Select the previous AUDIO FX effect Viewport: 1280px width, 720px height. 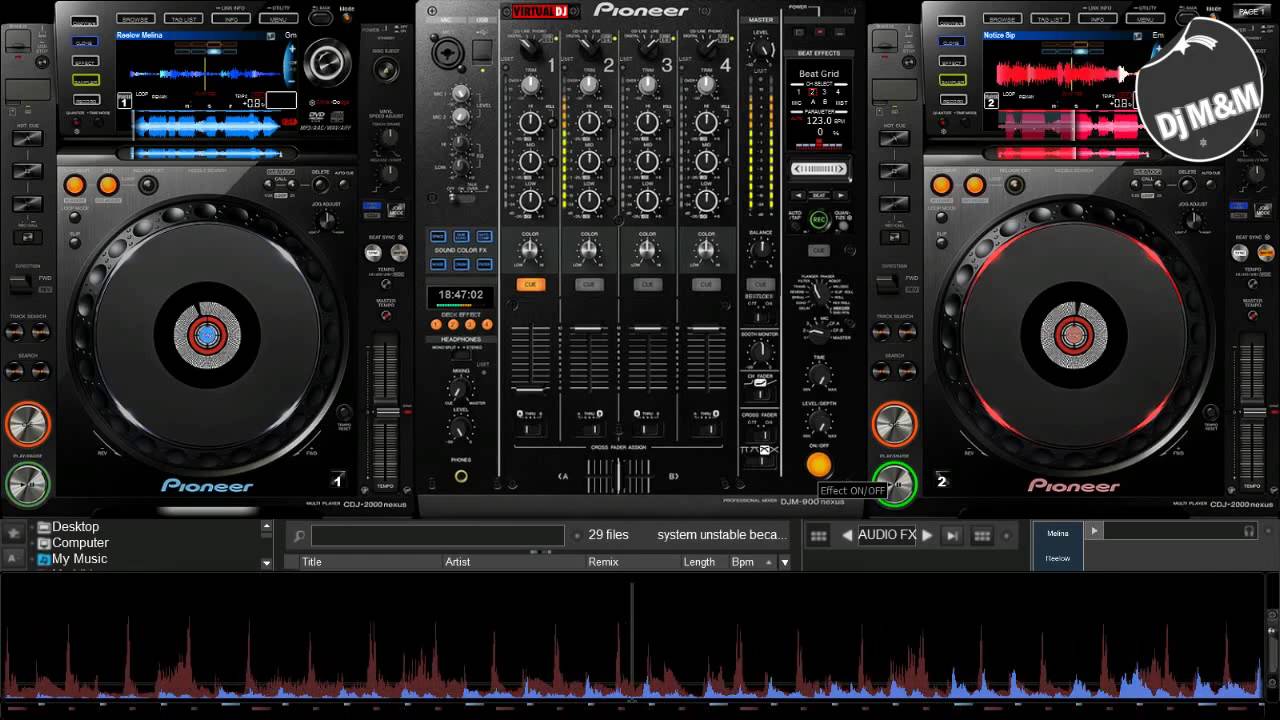point(847,535)
